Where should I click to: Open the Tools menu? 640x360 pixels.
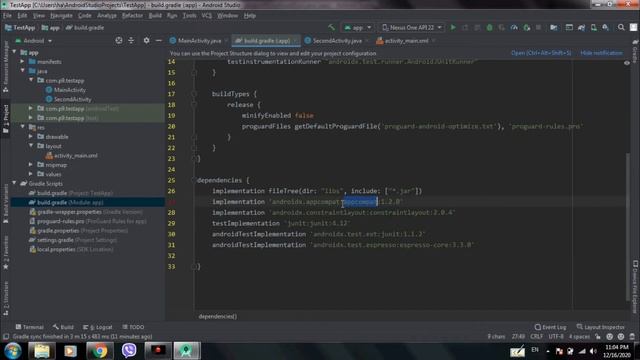tap(189, 16)
